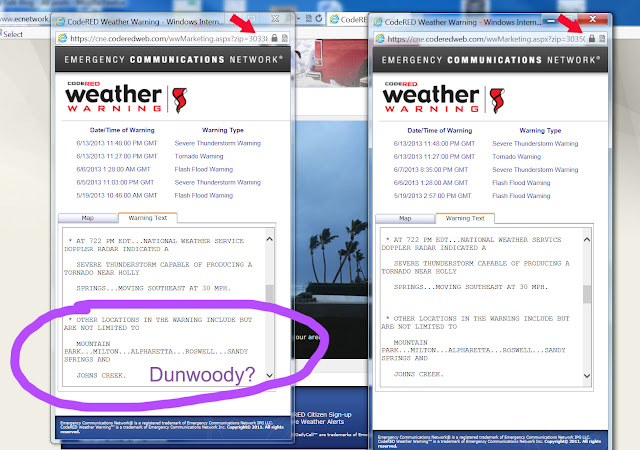This screenshot has height=450, width=640.
Task: Click the left window URL address field
Action: point(169,38)
